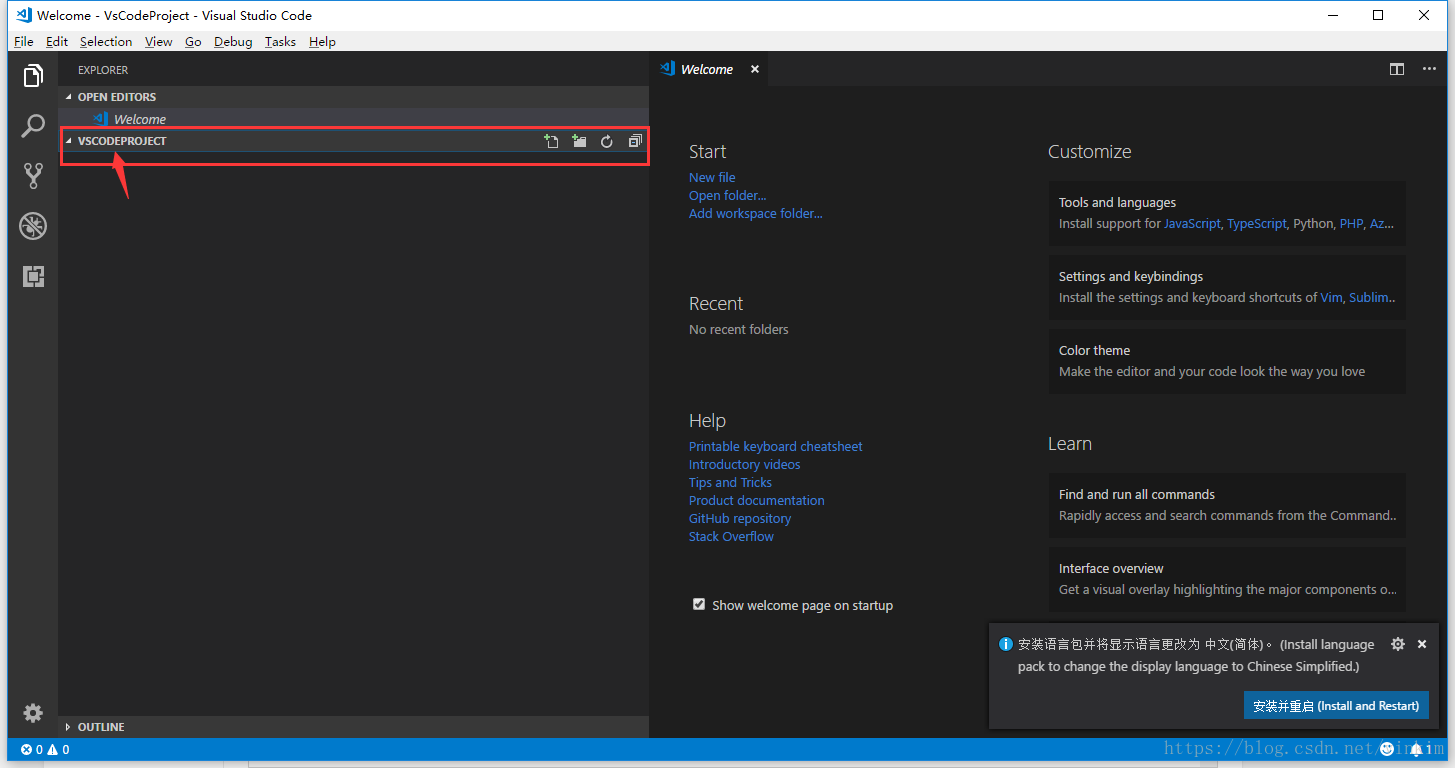Open the Debug menu
1455x768 pixels.
233,42
